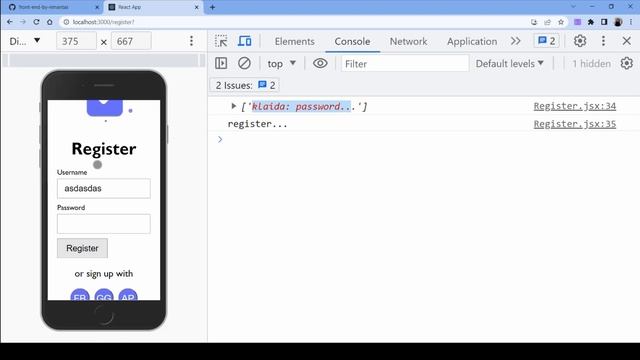Open device toolbar more options
Viewport: 640px width, 360px height.
[191, 41]
